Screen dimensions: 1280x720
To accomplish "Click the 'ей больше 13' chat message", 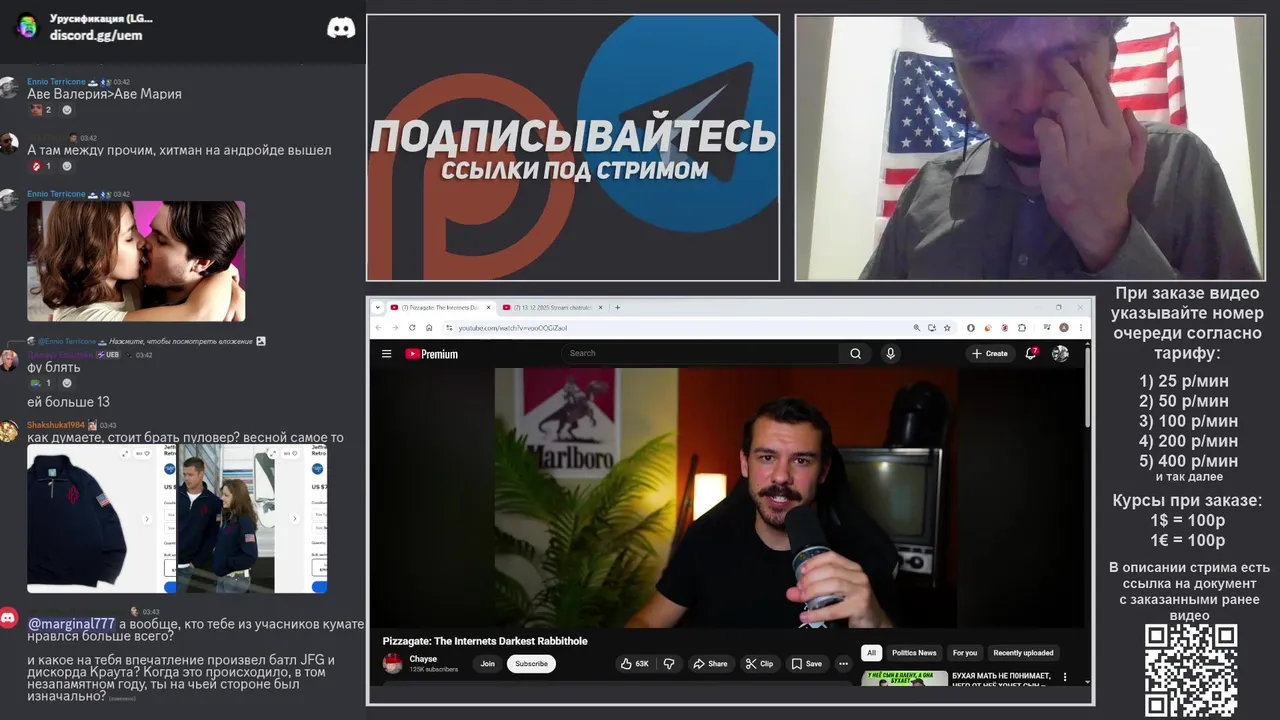I will 68,402.
